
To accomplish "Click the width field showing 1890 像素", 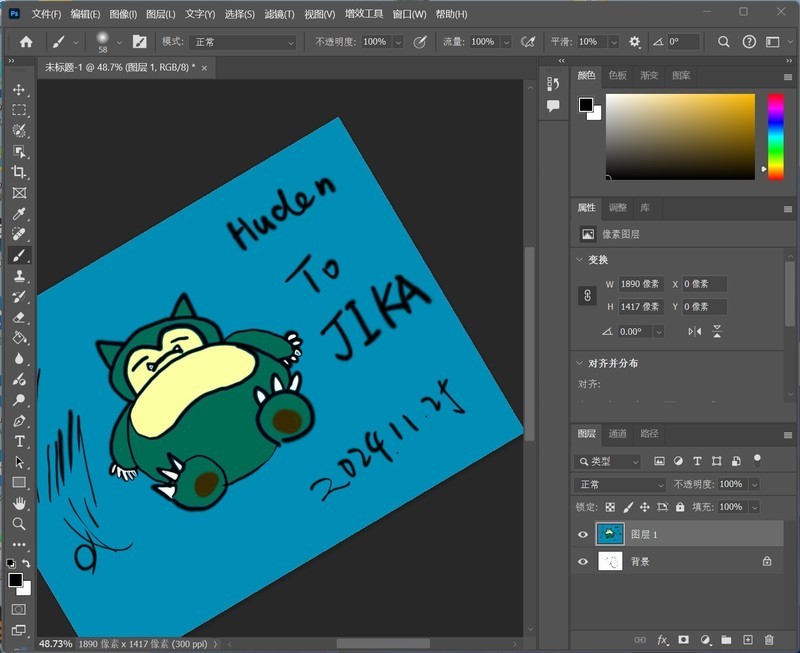I will coord(641,284).
